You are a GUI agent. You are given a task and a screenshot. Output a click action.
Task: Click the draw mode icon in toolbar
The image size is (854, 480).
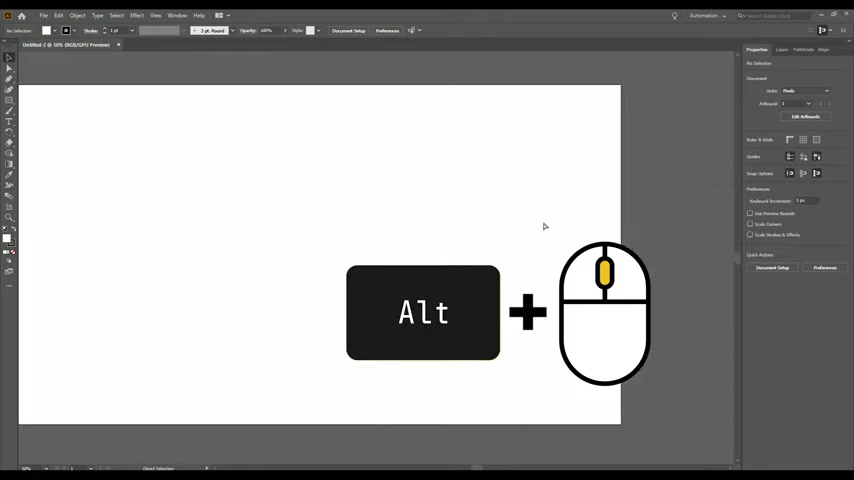(9, 261)
